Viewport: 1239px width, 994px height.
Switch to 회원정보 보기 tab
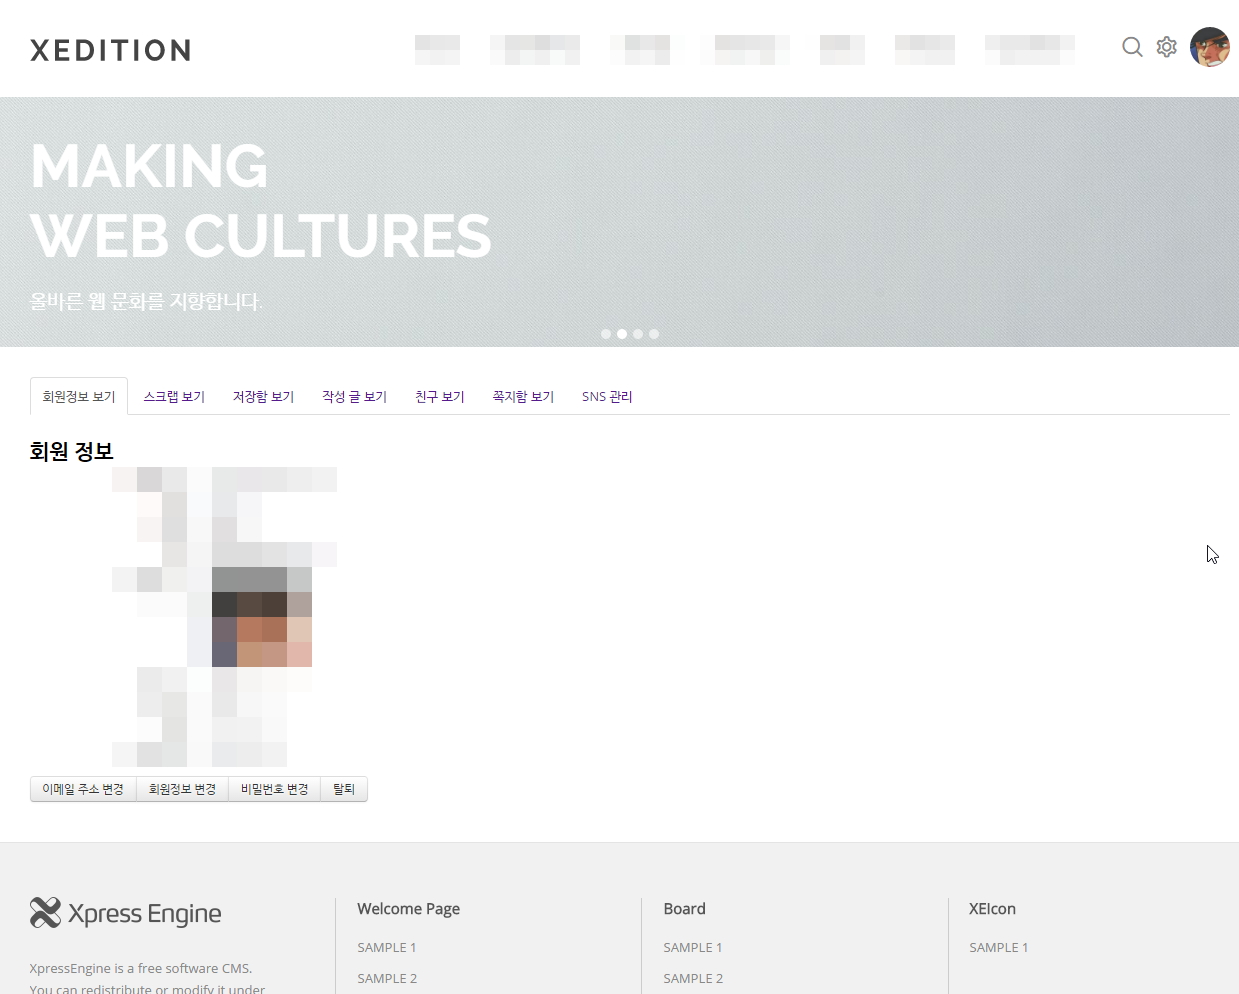click(79, 397)
